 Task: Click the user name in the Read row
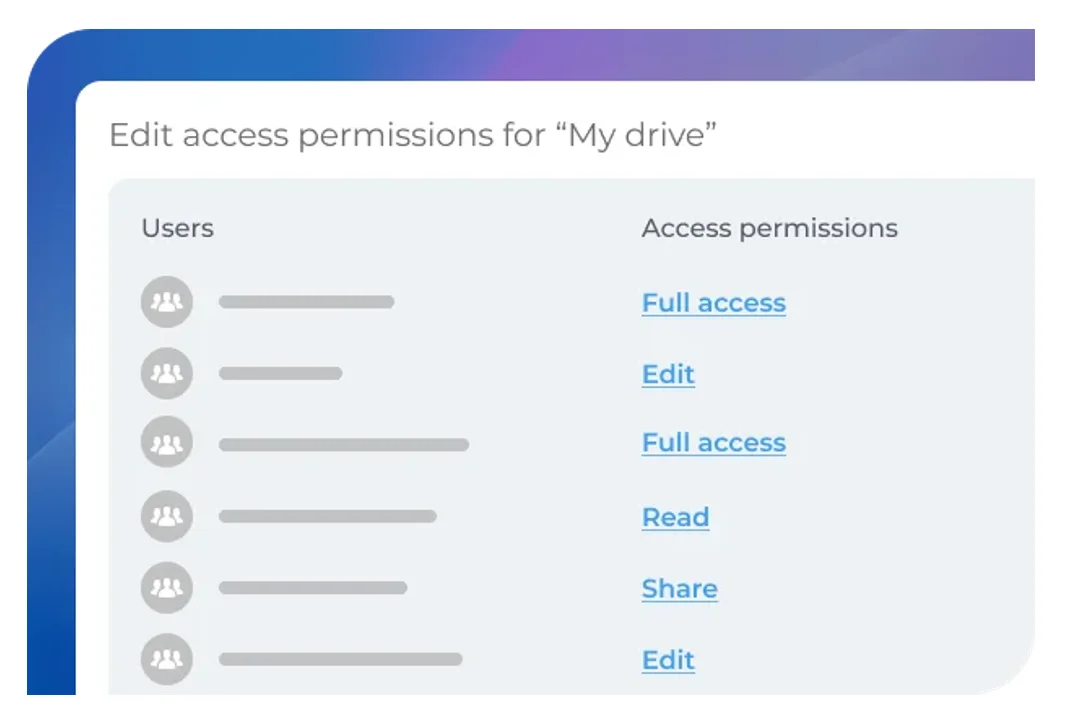click(327, 517)
